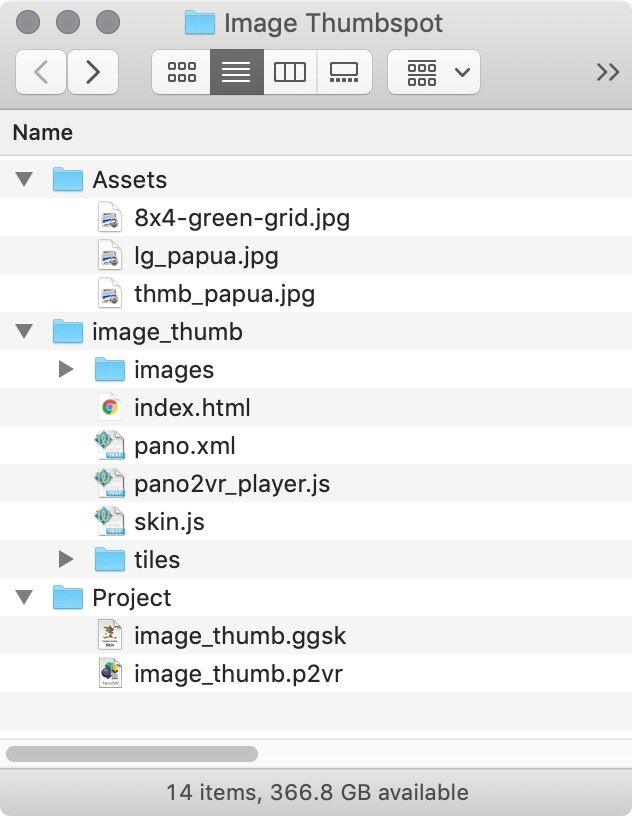The height and width of the screenshot is (816, 632).
Task: Select file name image_thumb.ggsk
Action: pyautogui.click(x=240, y=636)
